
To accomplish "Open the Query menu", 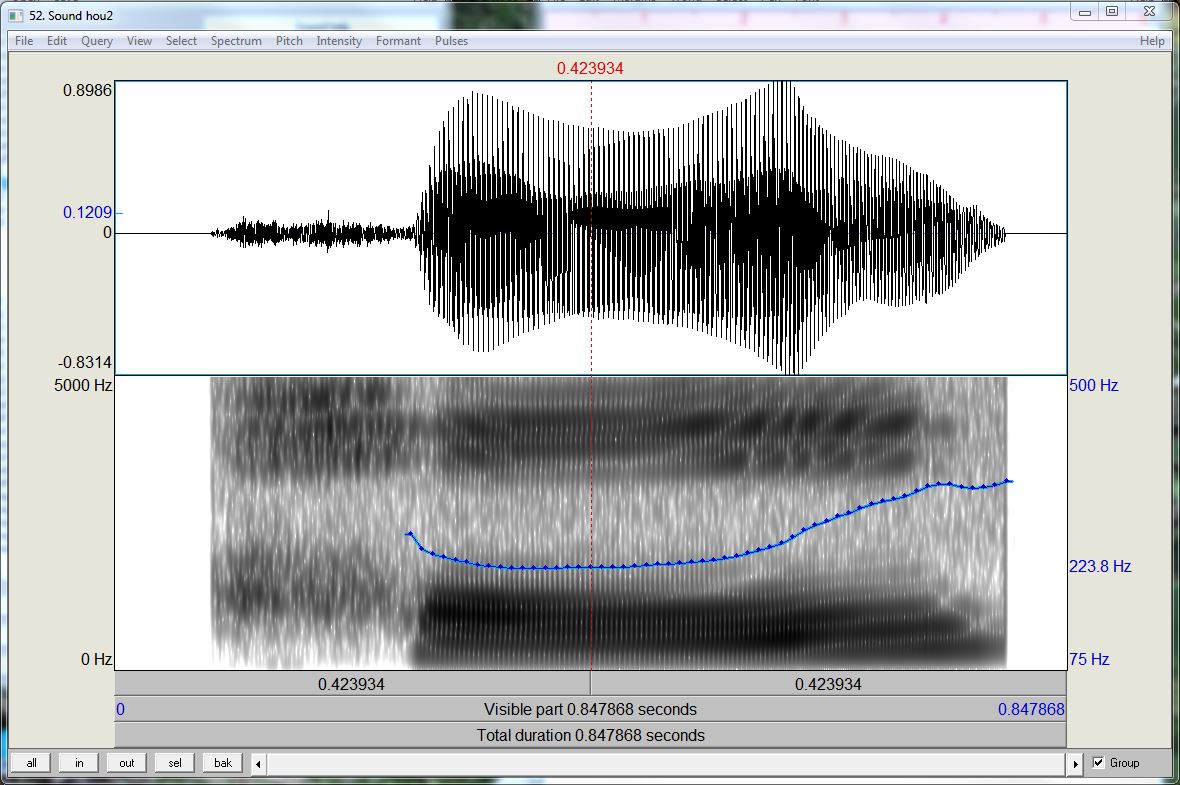I will tap(97, 41).
